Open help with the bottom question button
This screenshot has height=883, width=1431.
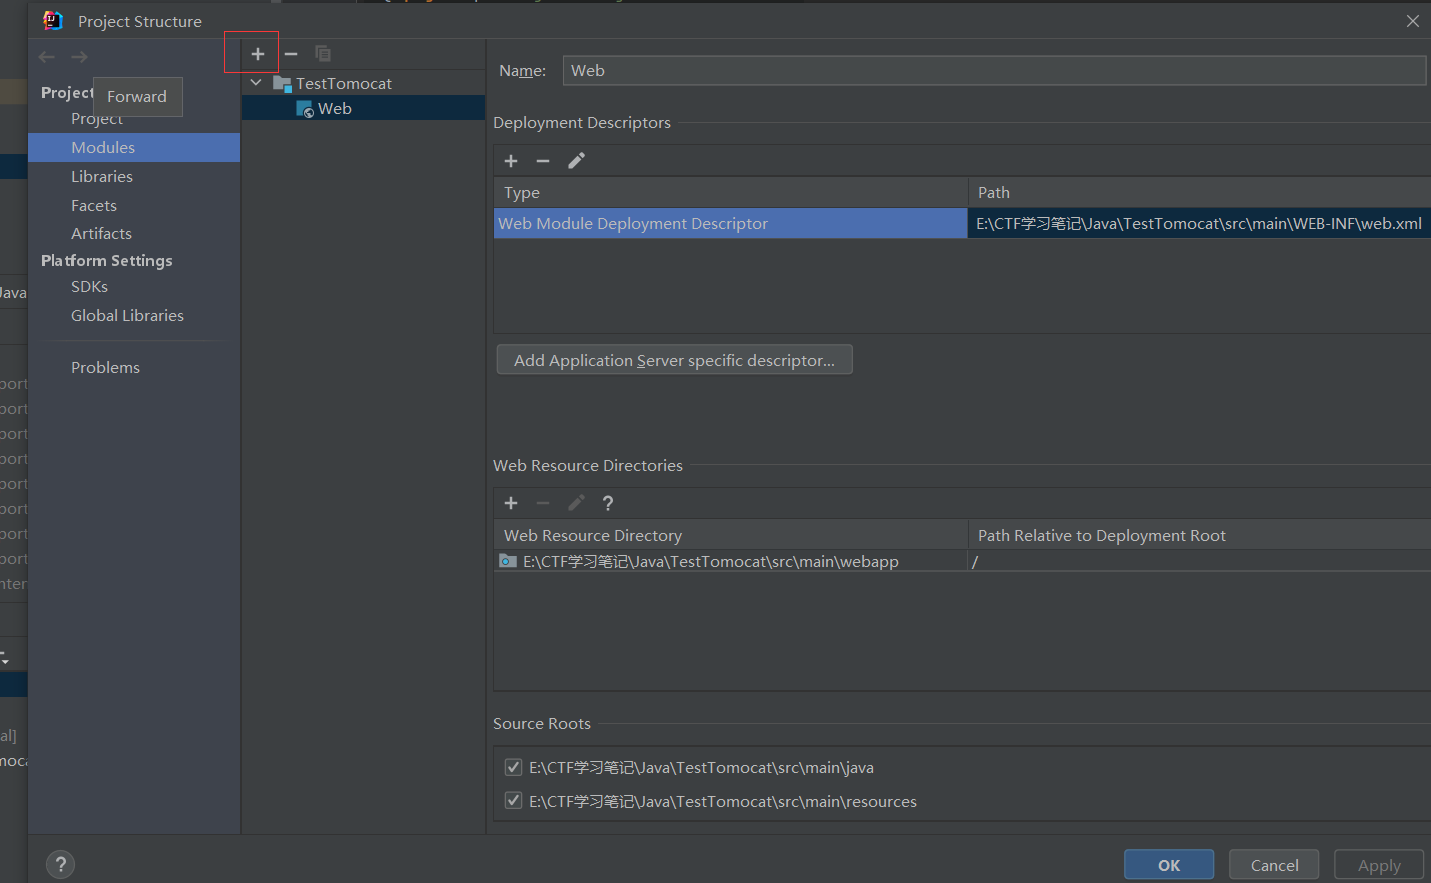(x=60, y=864)
